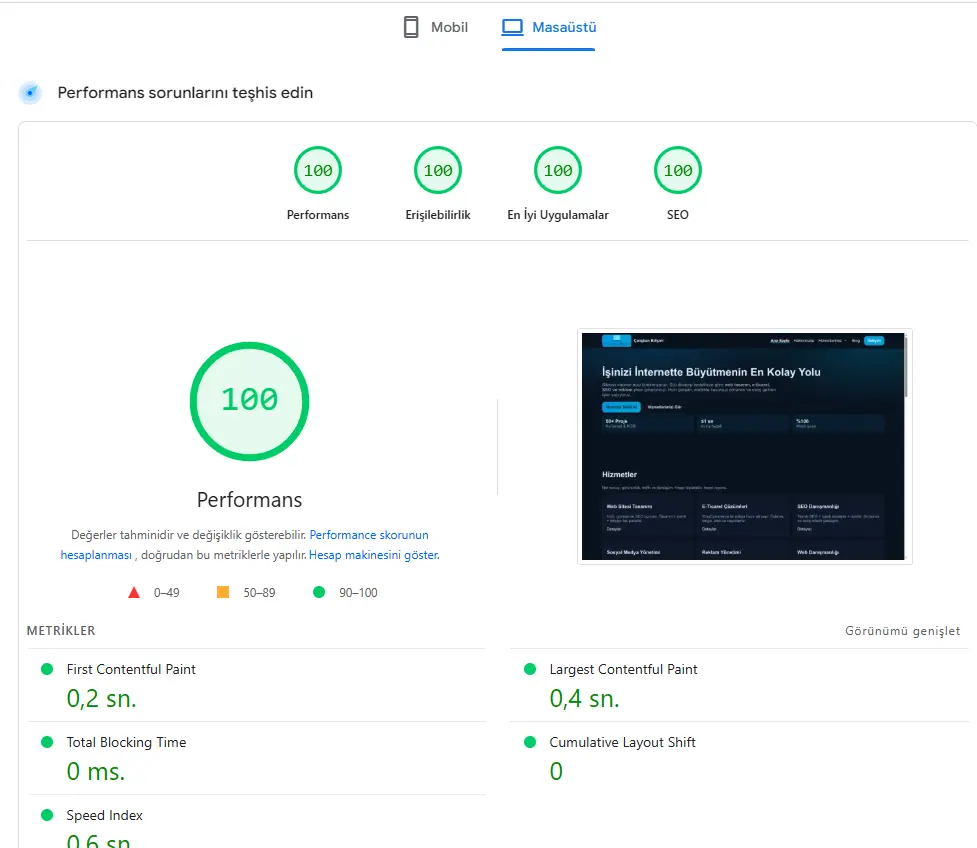Image resolution: width=977 pixels, height=848 pixels.
Task: Click the Speed Index metric label
Action: click(x=105, y=815)
